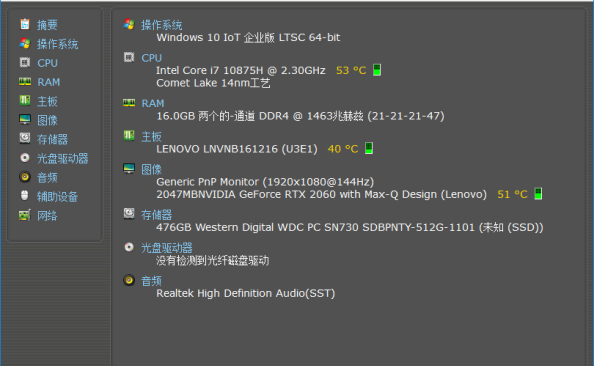Click the 没有检测到光纤磁盘驱动 text

click(213, 260)
